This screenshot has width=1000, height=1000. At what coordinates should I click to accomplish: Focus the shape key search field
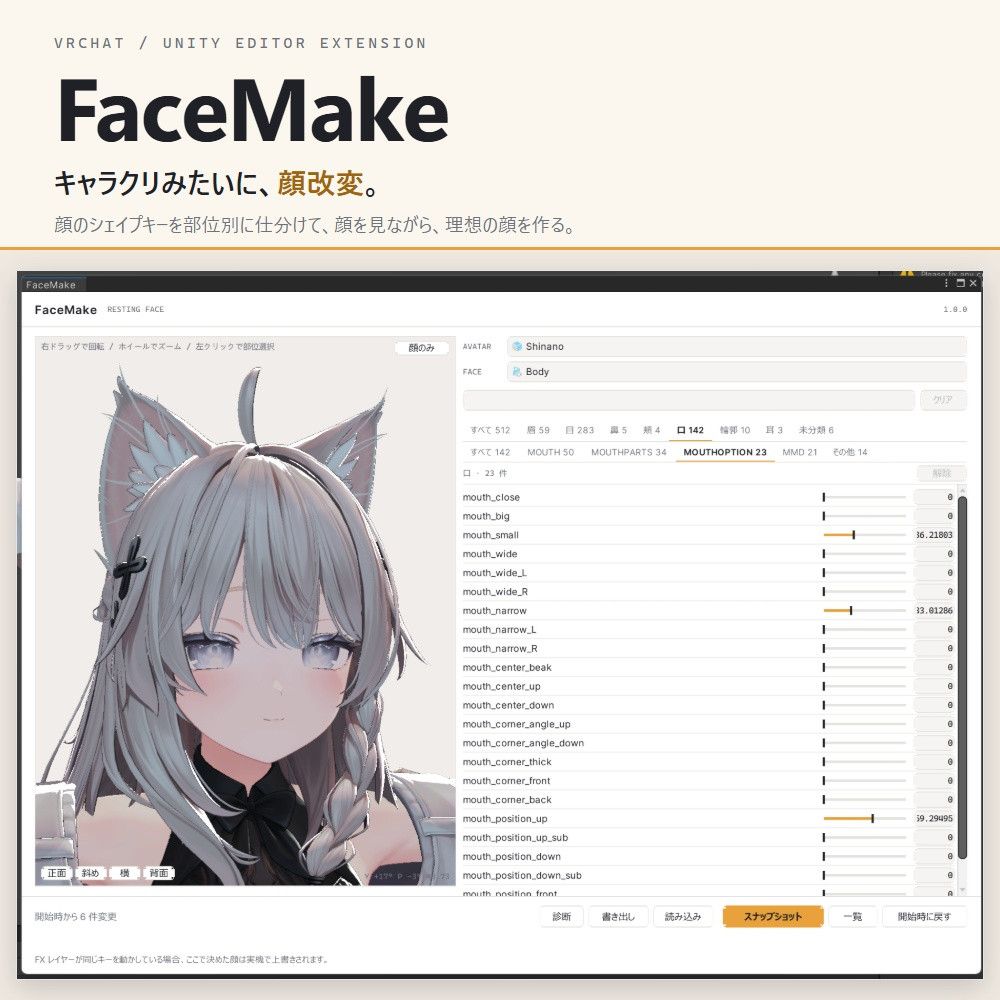pos(689,400)
